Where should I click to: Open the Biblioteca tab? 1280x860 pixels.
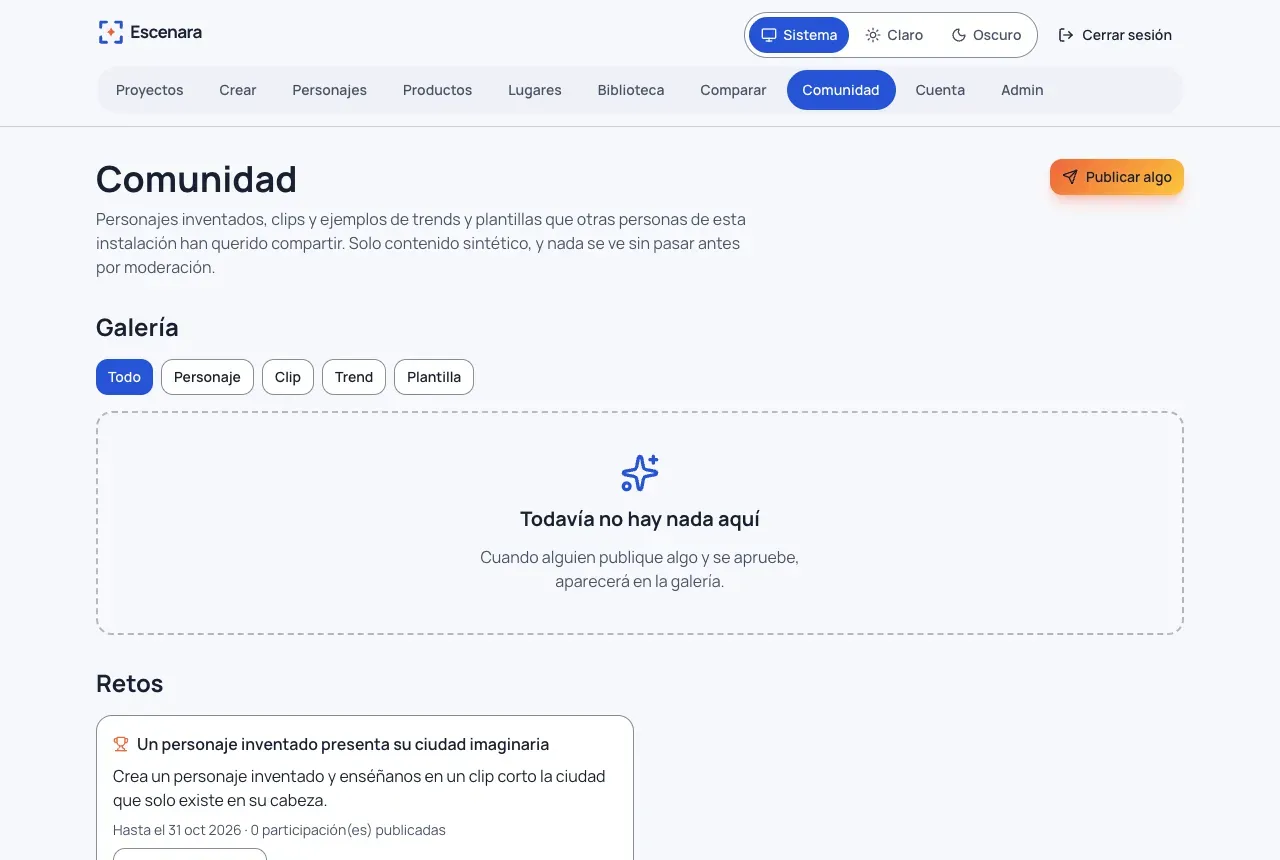pyautogui.click(x=631, y=90)
